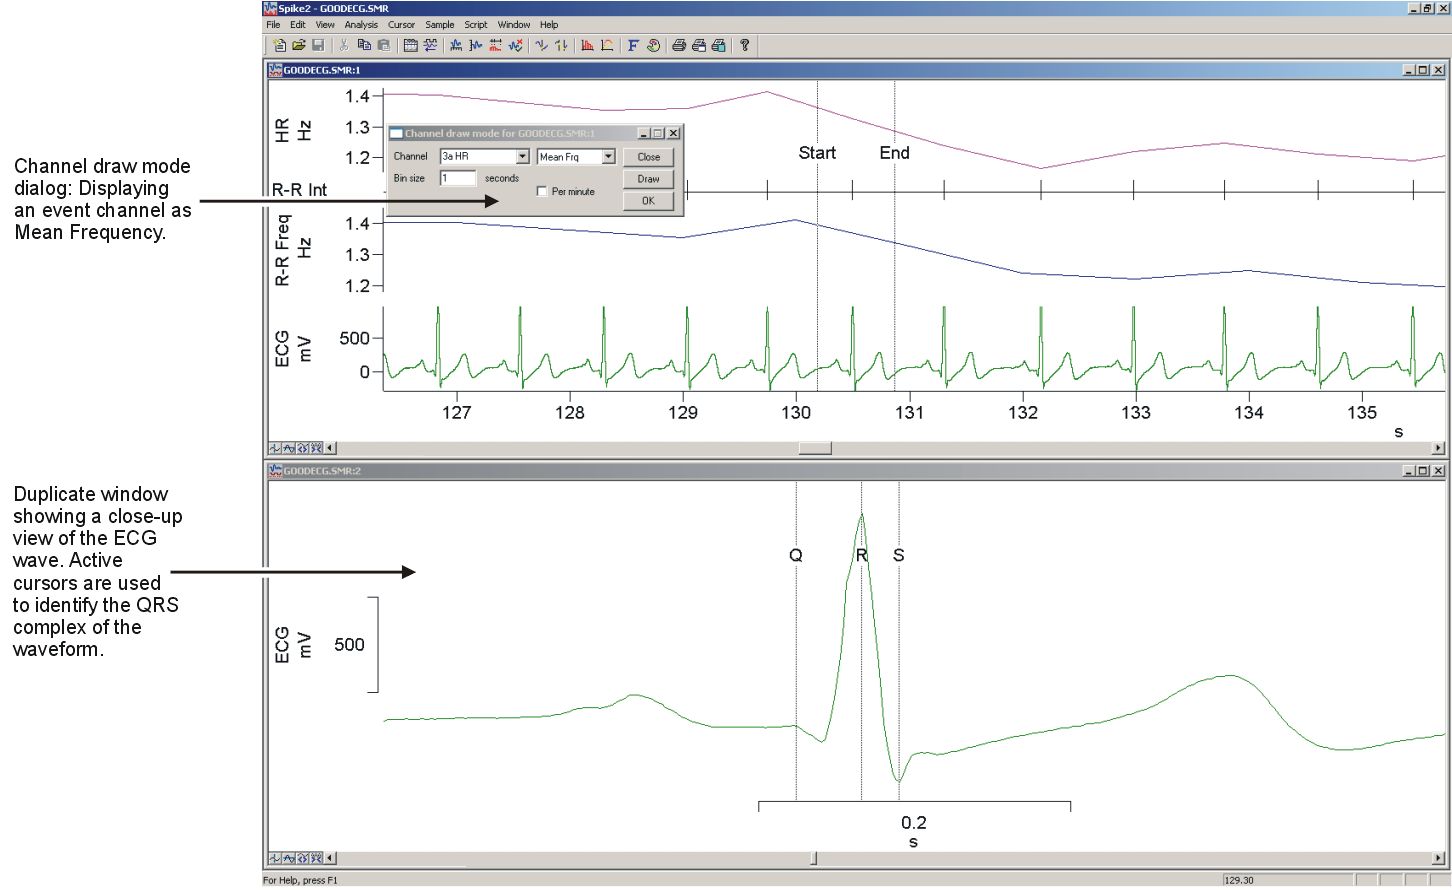Click scroll-right arrow in GOODECG.SMR:1 window
The height and width of the screenshot is (893, 1452).
pos(1439,448)
